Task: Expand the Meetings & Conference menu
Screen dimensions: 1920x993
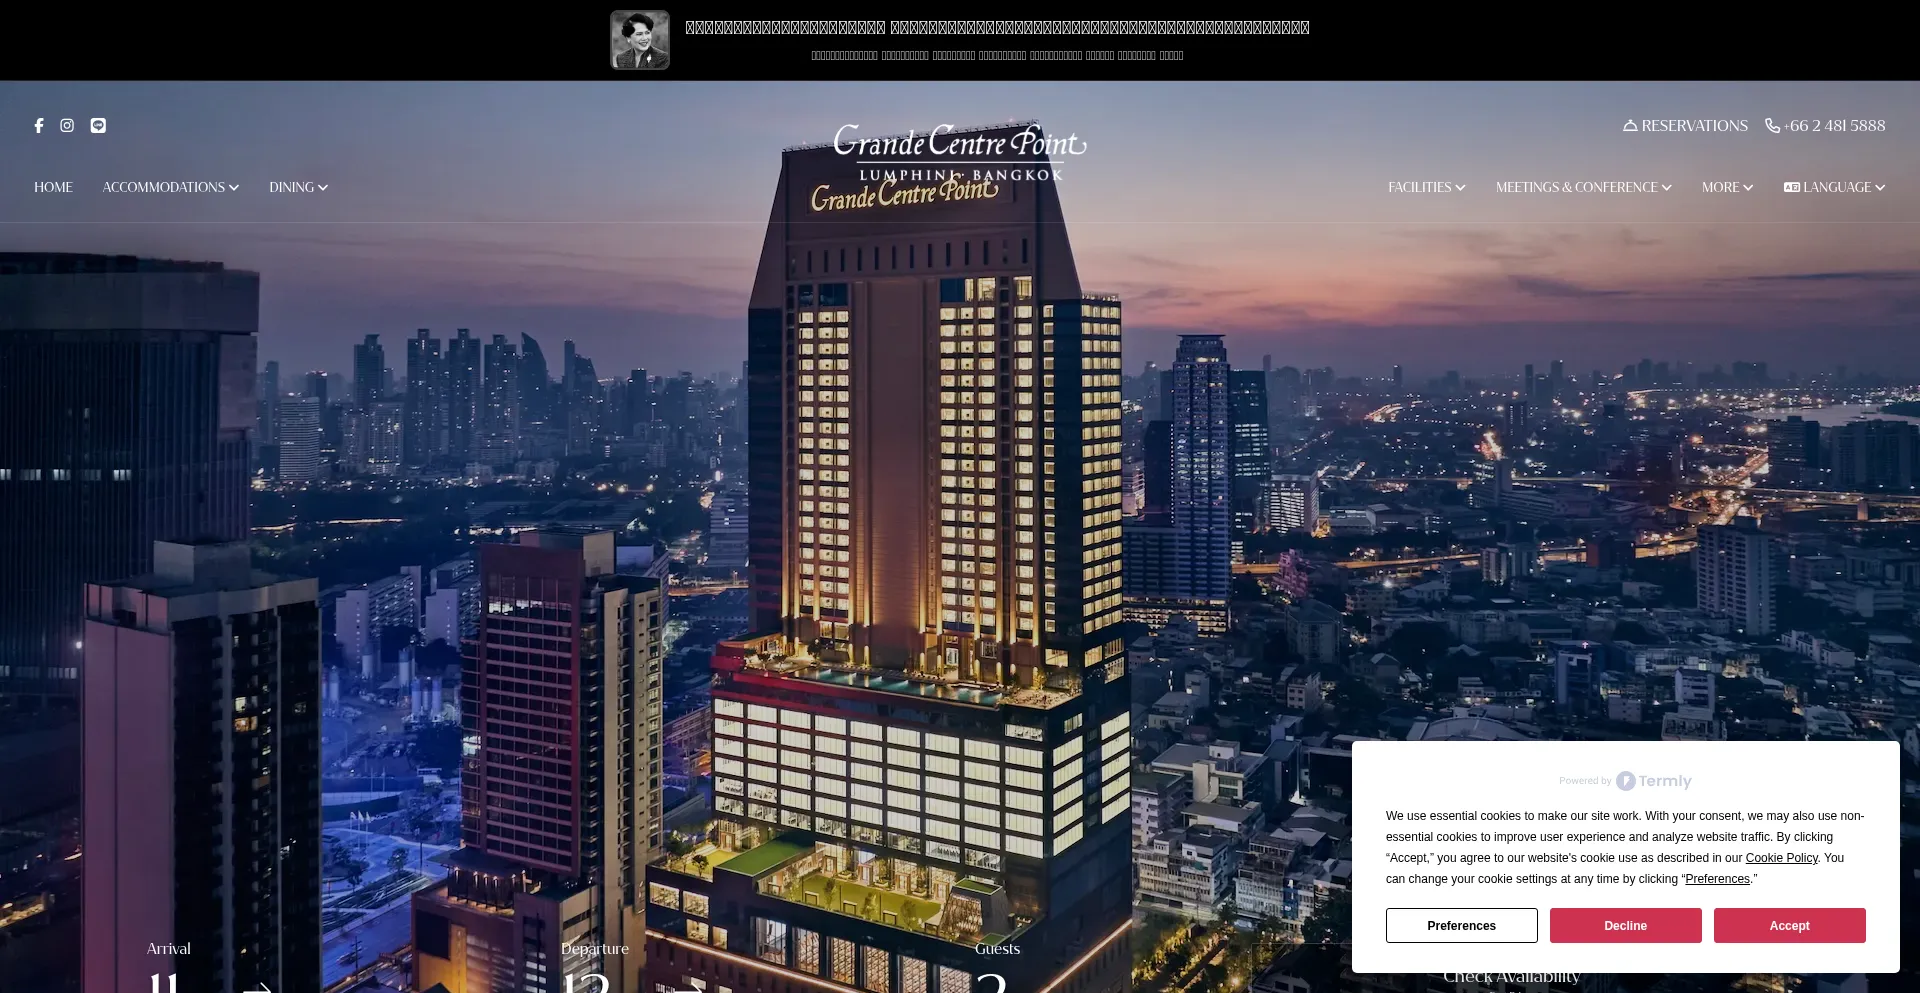Action: point(1583,188)
